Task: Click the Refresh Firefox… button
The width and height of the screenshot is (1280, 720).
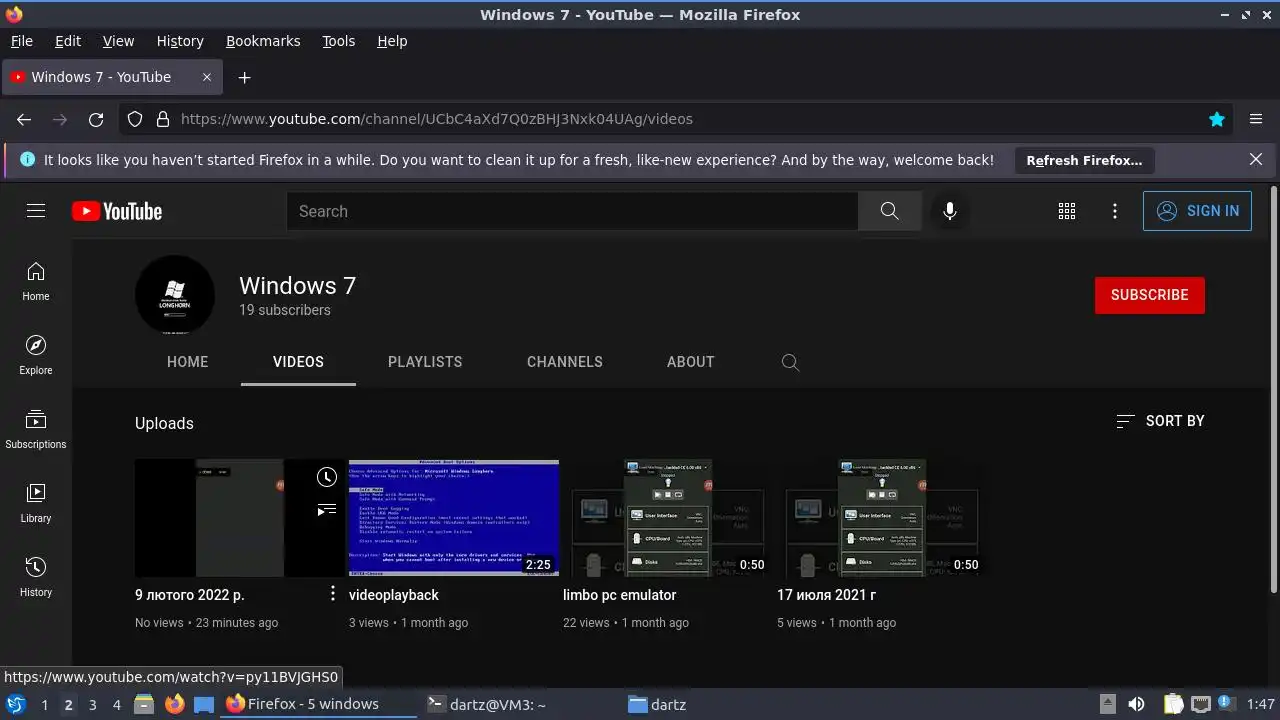Action: pos(1084,160)
